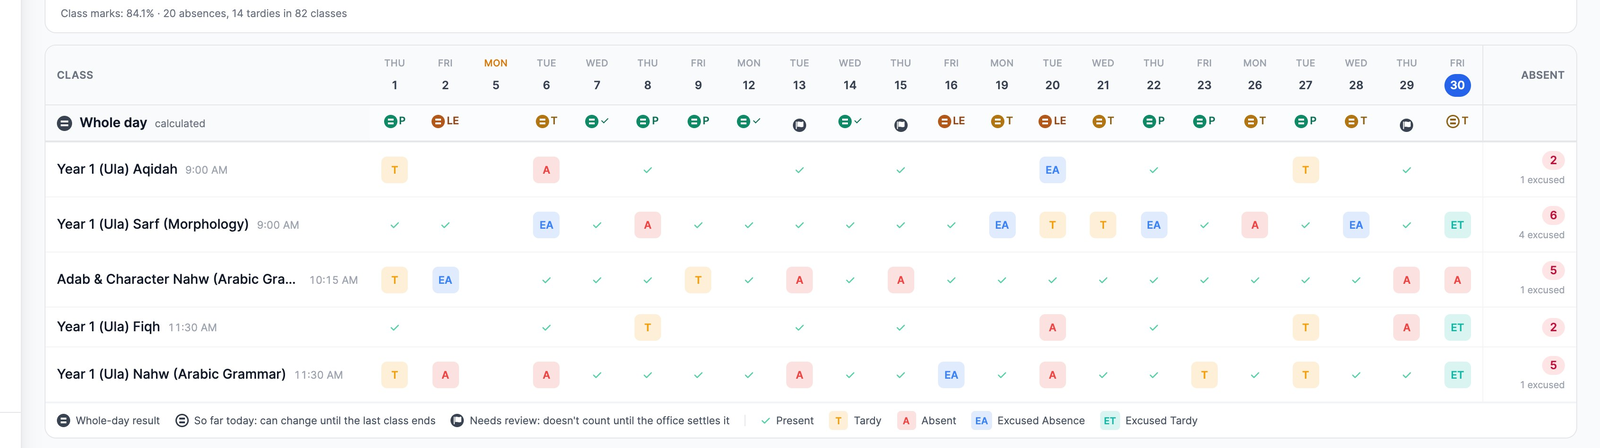The width and height of the screenshot is (1600, 448).
Task: Click the class marks summary text
Action: pyautogui.click(x=204, y=13)
